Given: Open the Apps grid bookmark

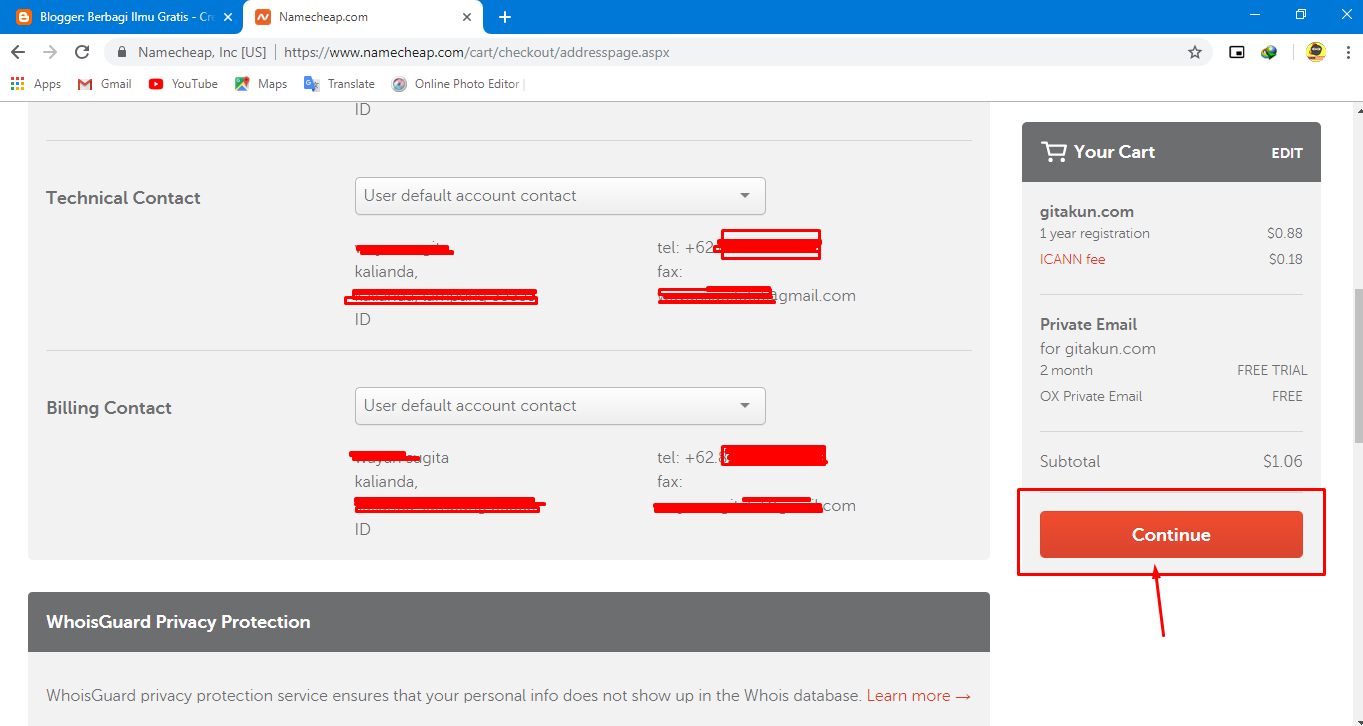Looking at the screenshot, I should pyautogui.click(x=36, y=84).
